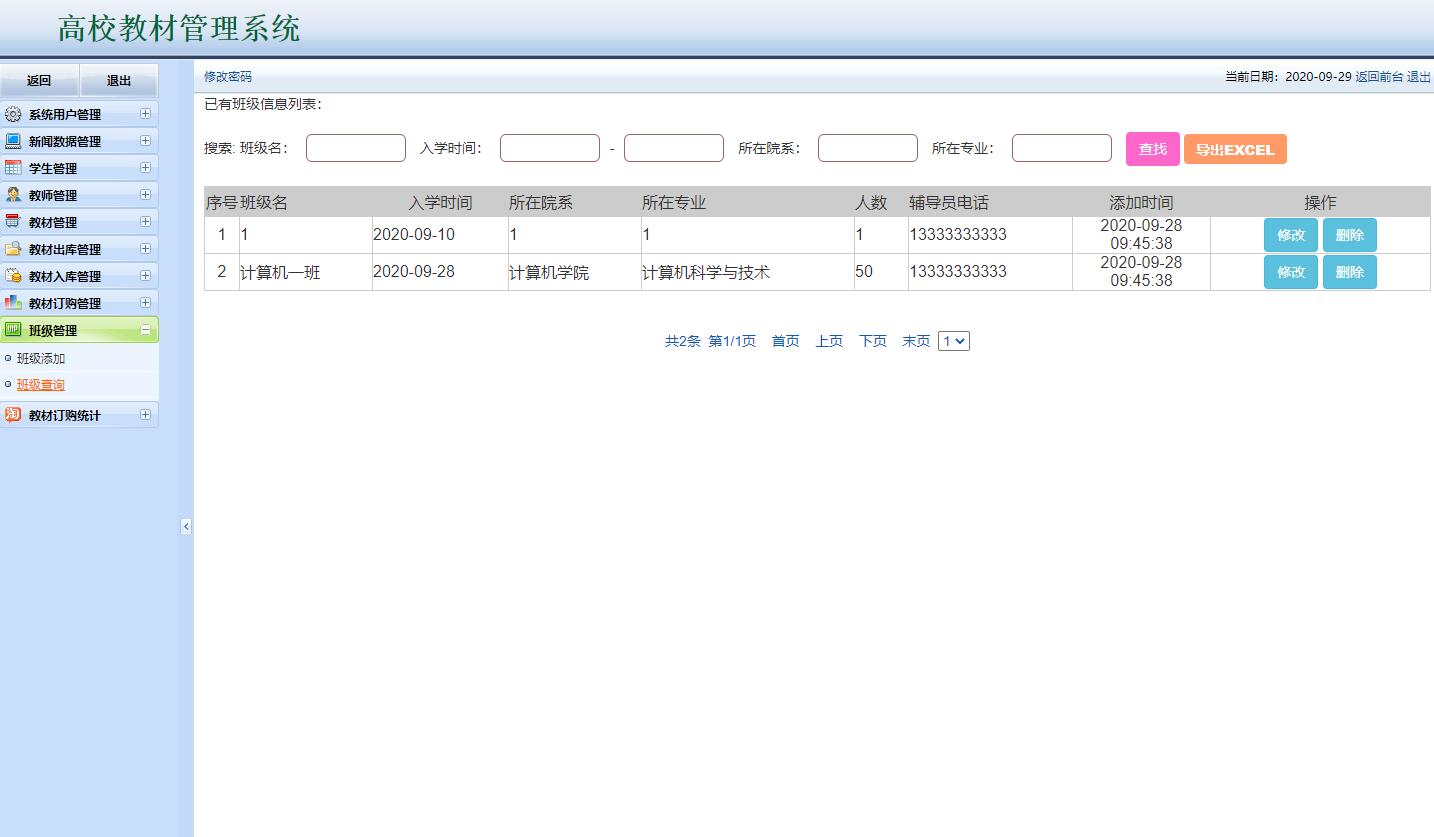Select the 班级管理 VIP icon
1434x837 pixels.
point(14,329)
